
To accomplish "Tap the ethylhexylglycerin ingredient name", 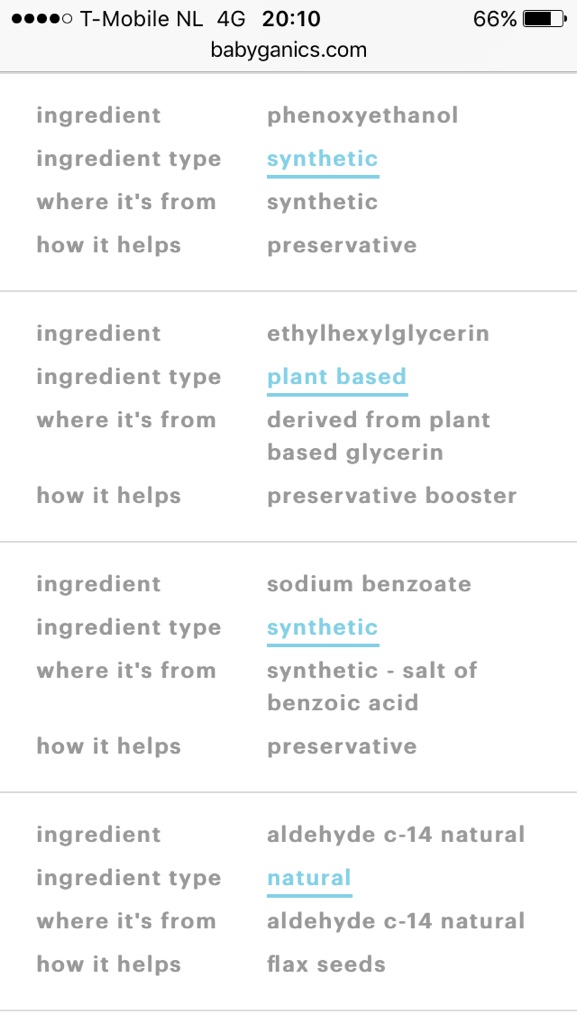I will pyautogui.click(x=378, y=334).
